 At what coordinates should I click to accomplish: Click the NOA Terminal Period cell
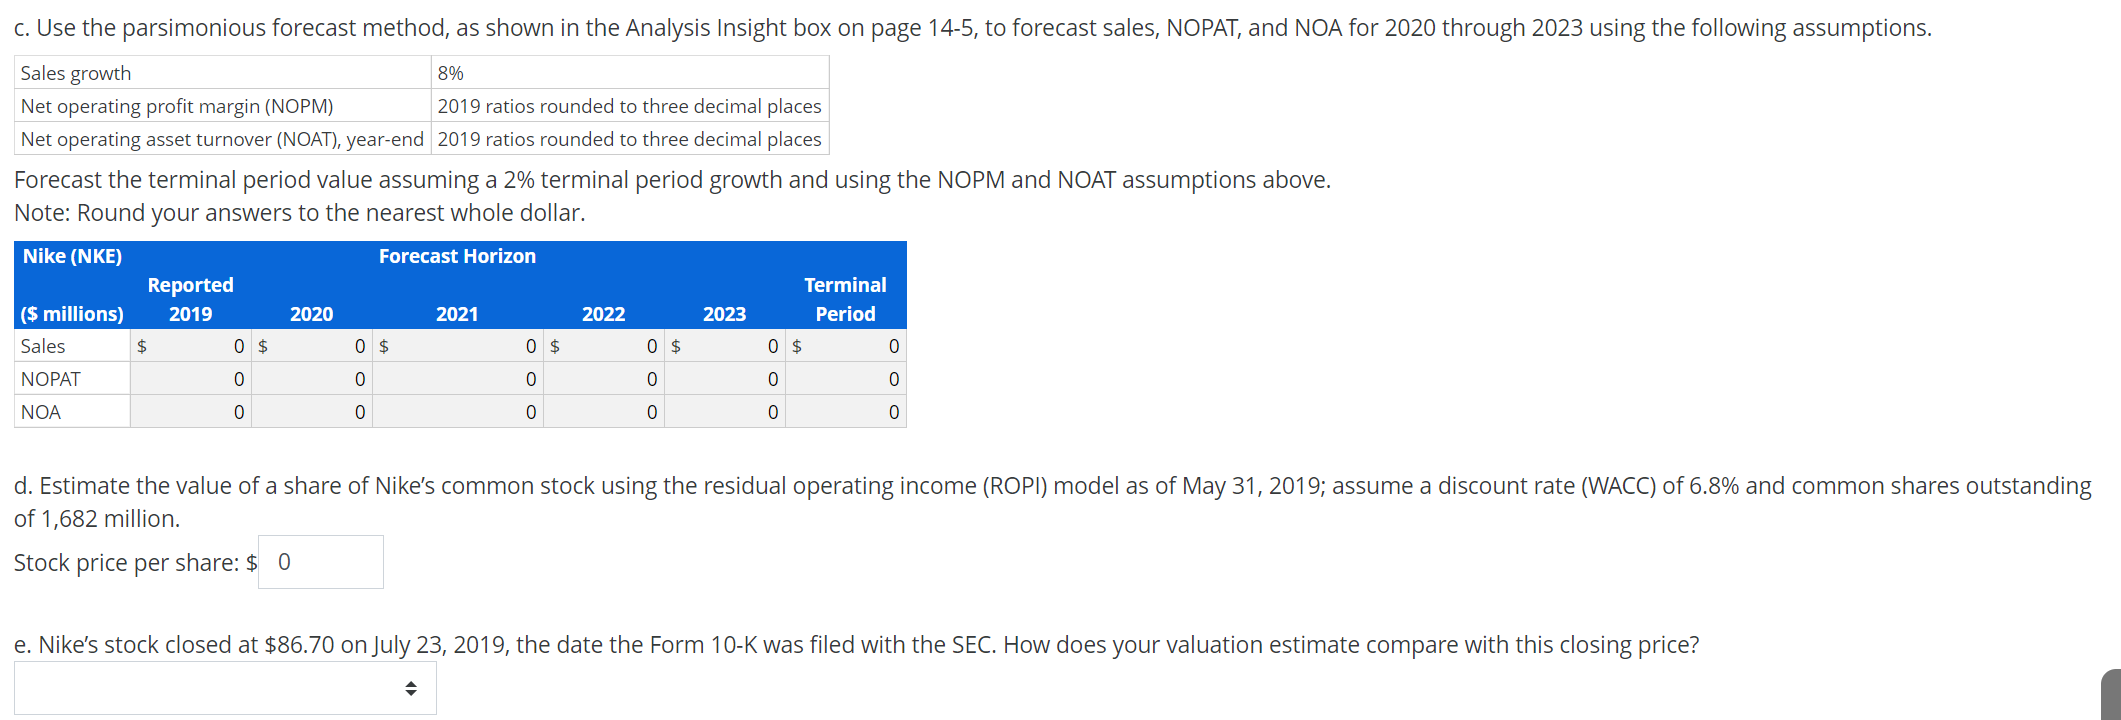point(845,411)
